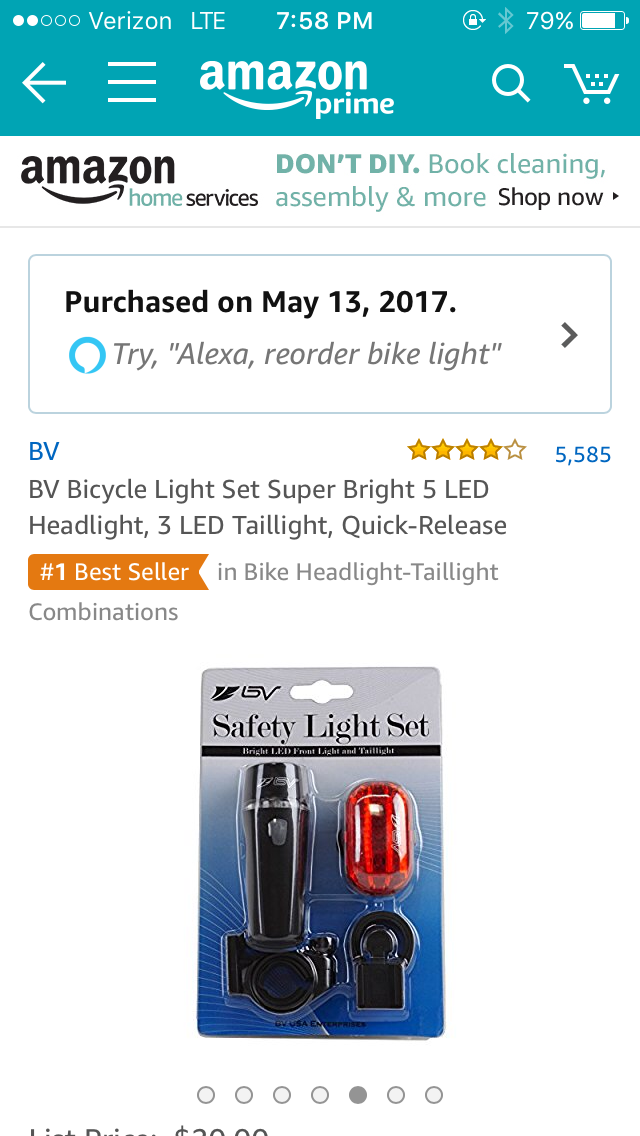This screenshot has height=1136, width=640.
Task: Tap the Alexa ring icon
Action: pyautogui.click(x=87, y=355)
